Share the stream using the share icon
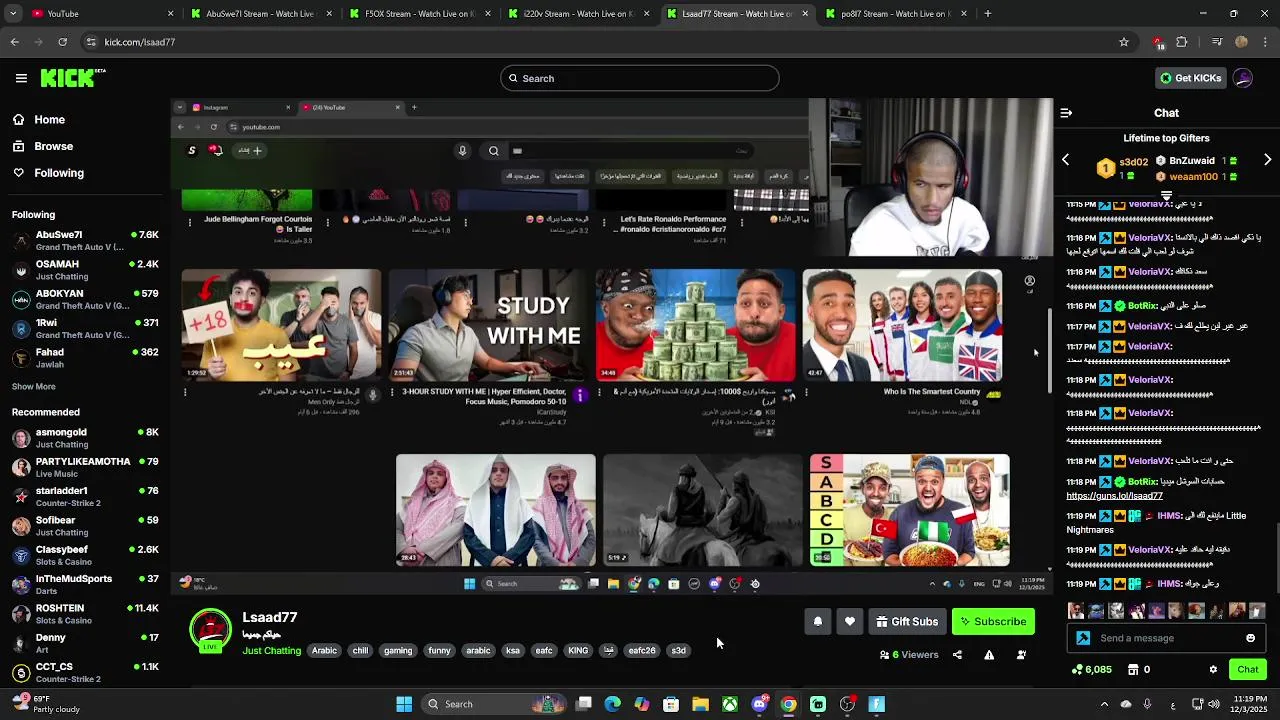The height and width of the screenshot is (720, 1280). click(x=957, y=655)
